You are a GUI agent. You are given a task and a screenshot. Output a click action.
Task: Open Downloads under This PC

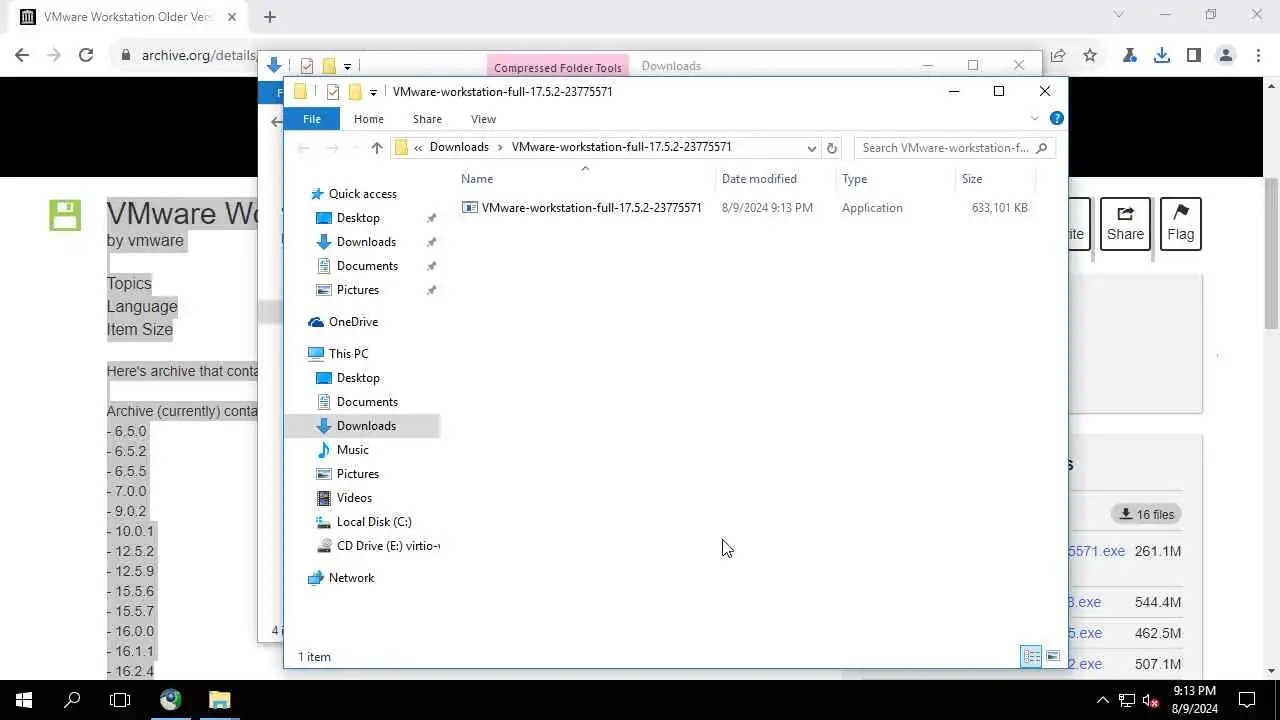click(366, 426)
